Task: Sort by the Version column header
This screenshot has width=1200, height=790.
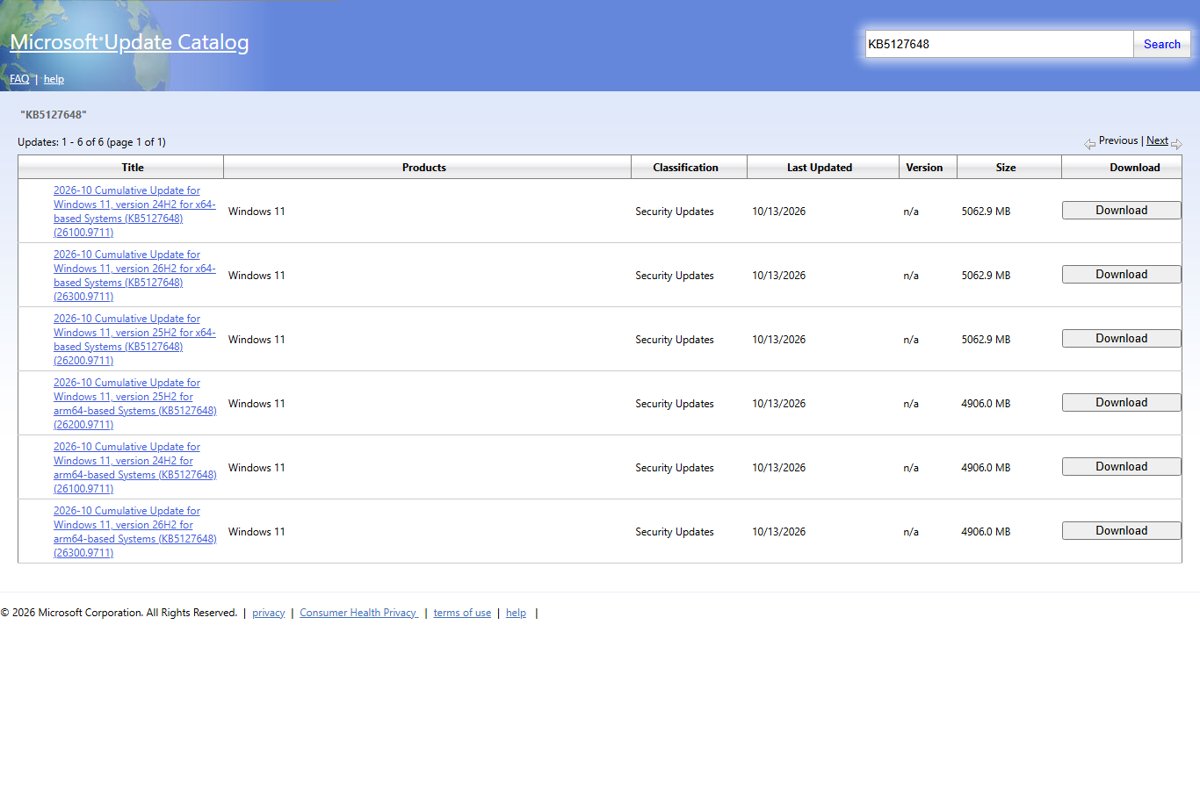Action: click(x=928, y=167)
